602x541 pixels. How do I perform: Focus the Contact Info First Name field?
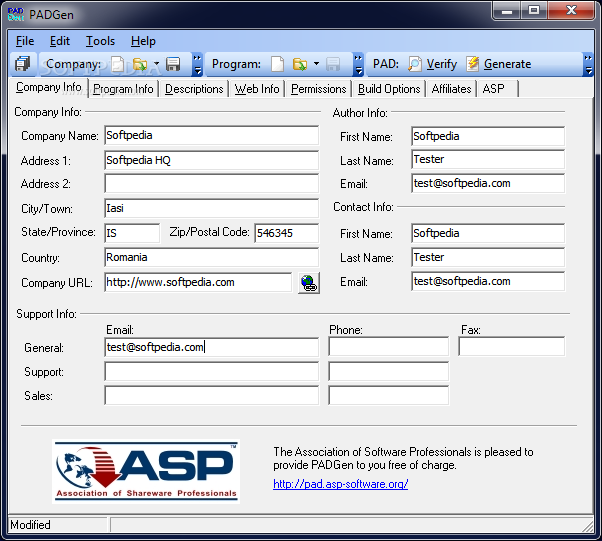(x=488, y=233)
